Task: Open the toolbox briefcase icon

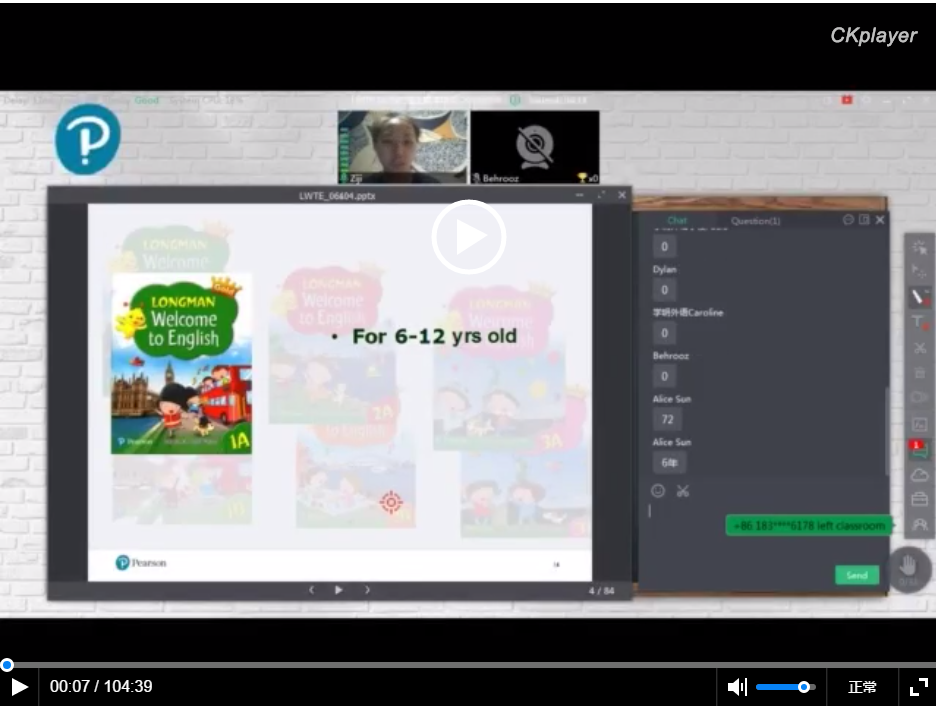Action: (919, 499)
